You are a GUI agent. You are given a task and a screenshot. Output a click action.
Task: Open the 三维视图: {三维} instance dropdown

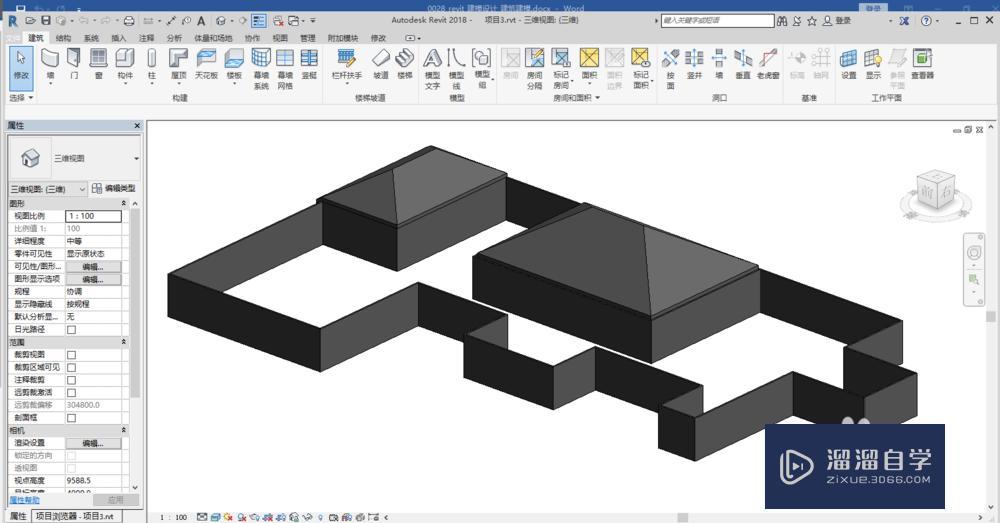tap(82, 189)
